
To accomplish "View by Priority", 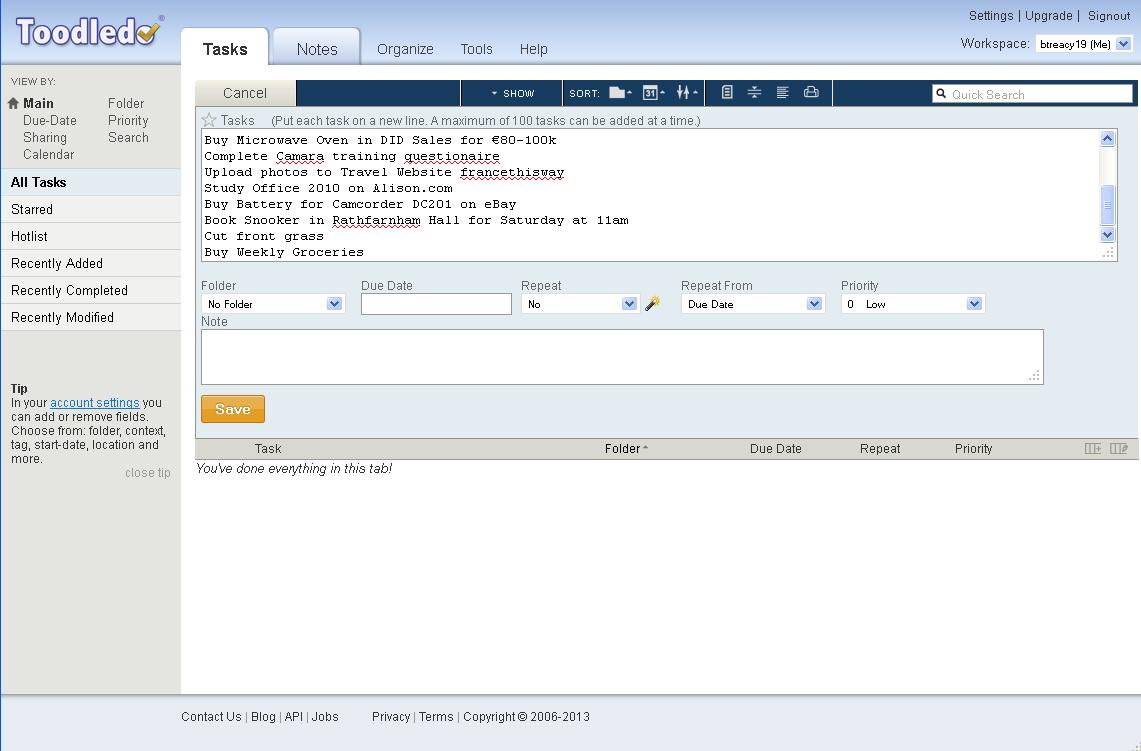I will pyautogui.click(x=128, y=120).
